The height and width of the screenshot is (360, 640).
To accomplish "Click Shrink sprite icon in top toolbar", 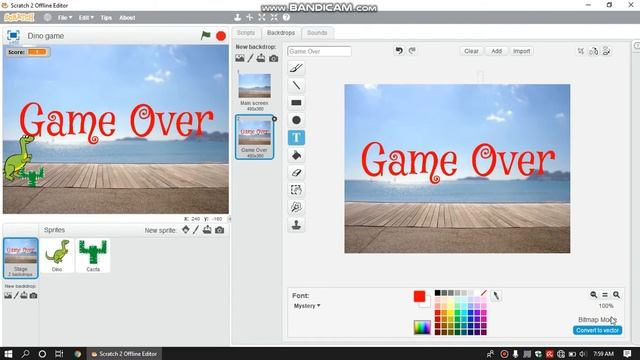I will coord(274,17).
